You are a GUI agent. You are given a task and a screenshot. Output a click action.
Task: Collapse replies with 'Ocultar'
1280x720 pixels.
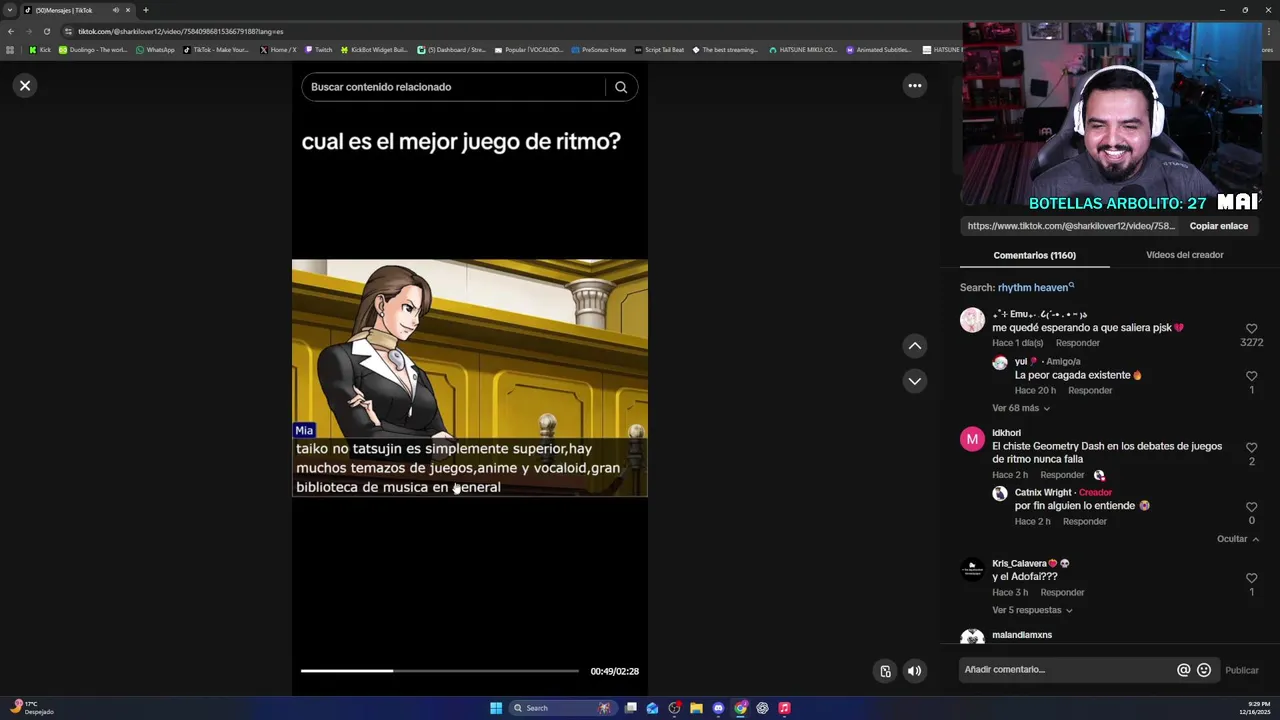[x=1237, y=539]
